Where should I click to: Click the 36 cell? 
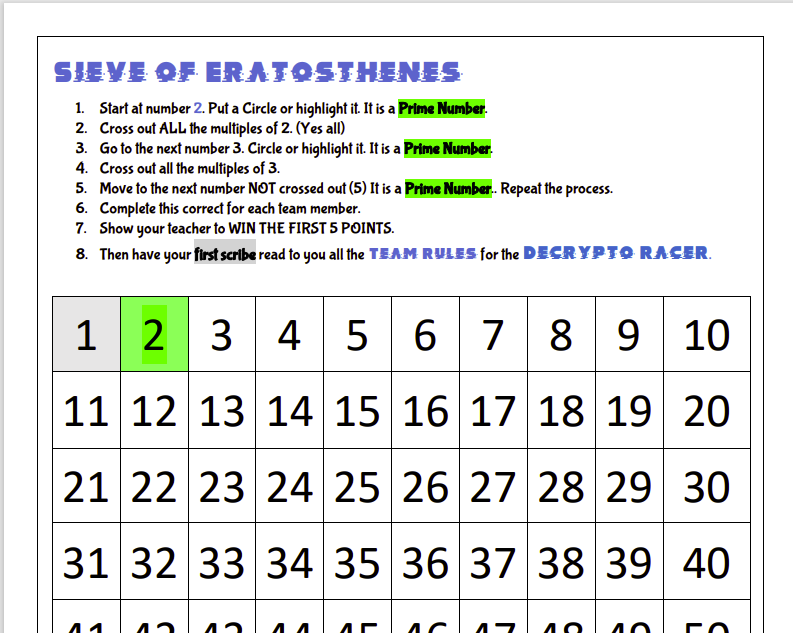pyautogui.click(x=425, y=561)
